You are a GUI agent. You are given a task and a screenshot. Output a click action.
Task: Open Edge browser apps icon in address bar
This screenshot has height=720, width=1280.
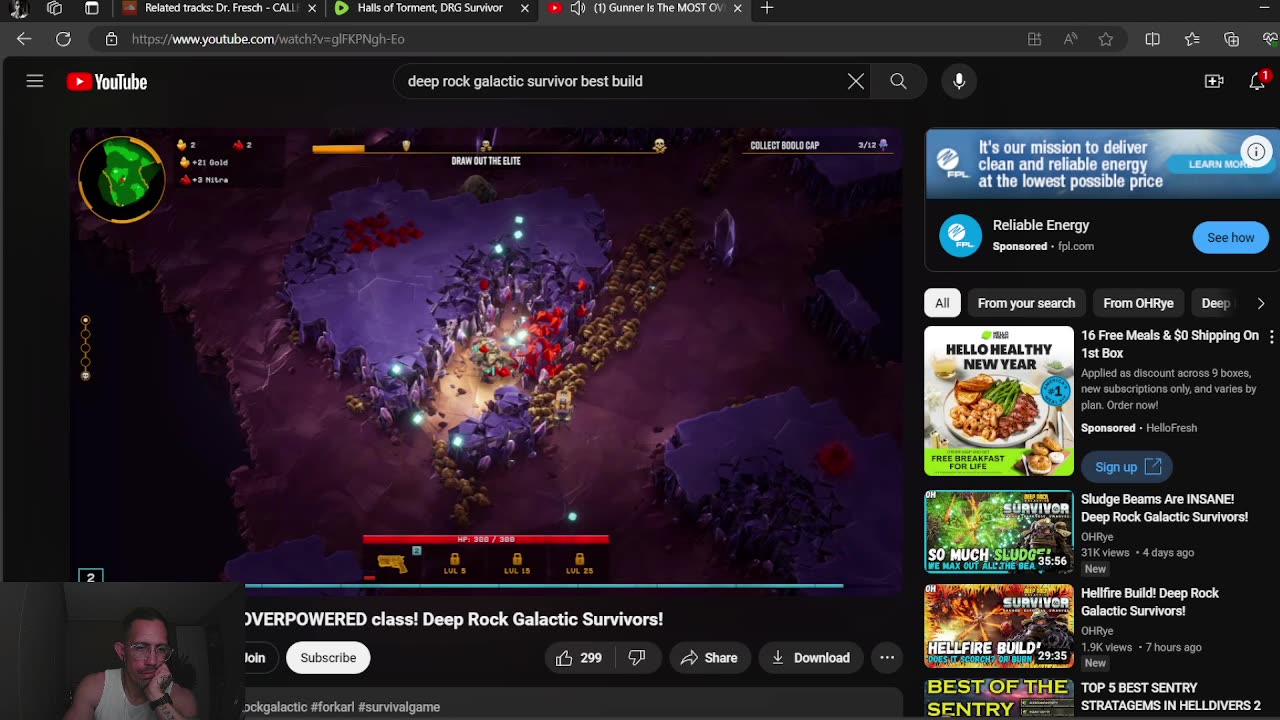[1035, 39]
